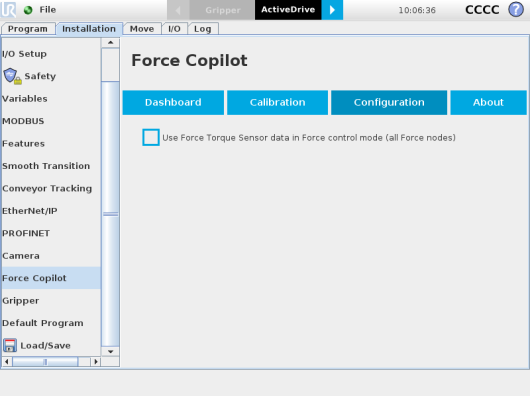Select Conveyor Tracking in the sidebar
530x396 pixels.
tap(47, 188)
